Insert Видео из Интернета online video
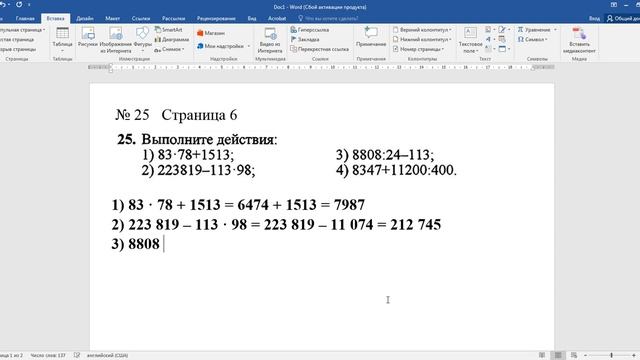640x360 pixels. pyautogui.click(x=270, y=40)
